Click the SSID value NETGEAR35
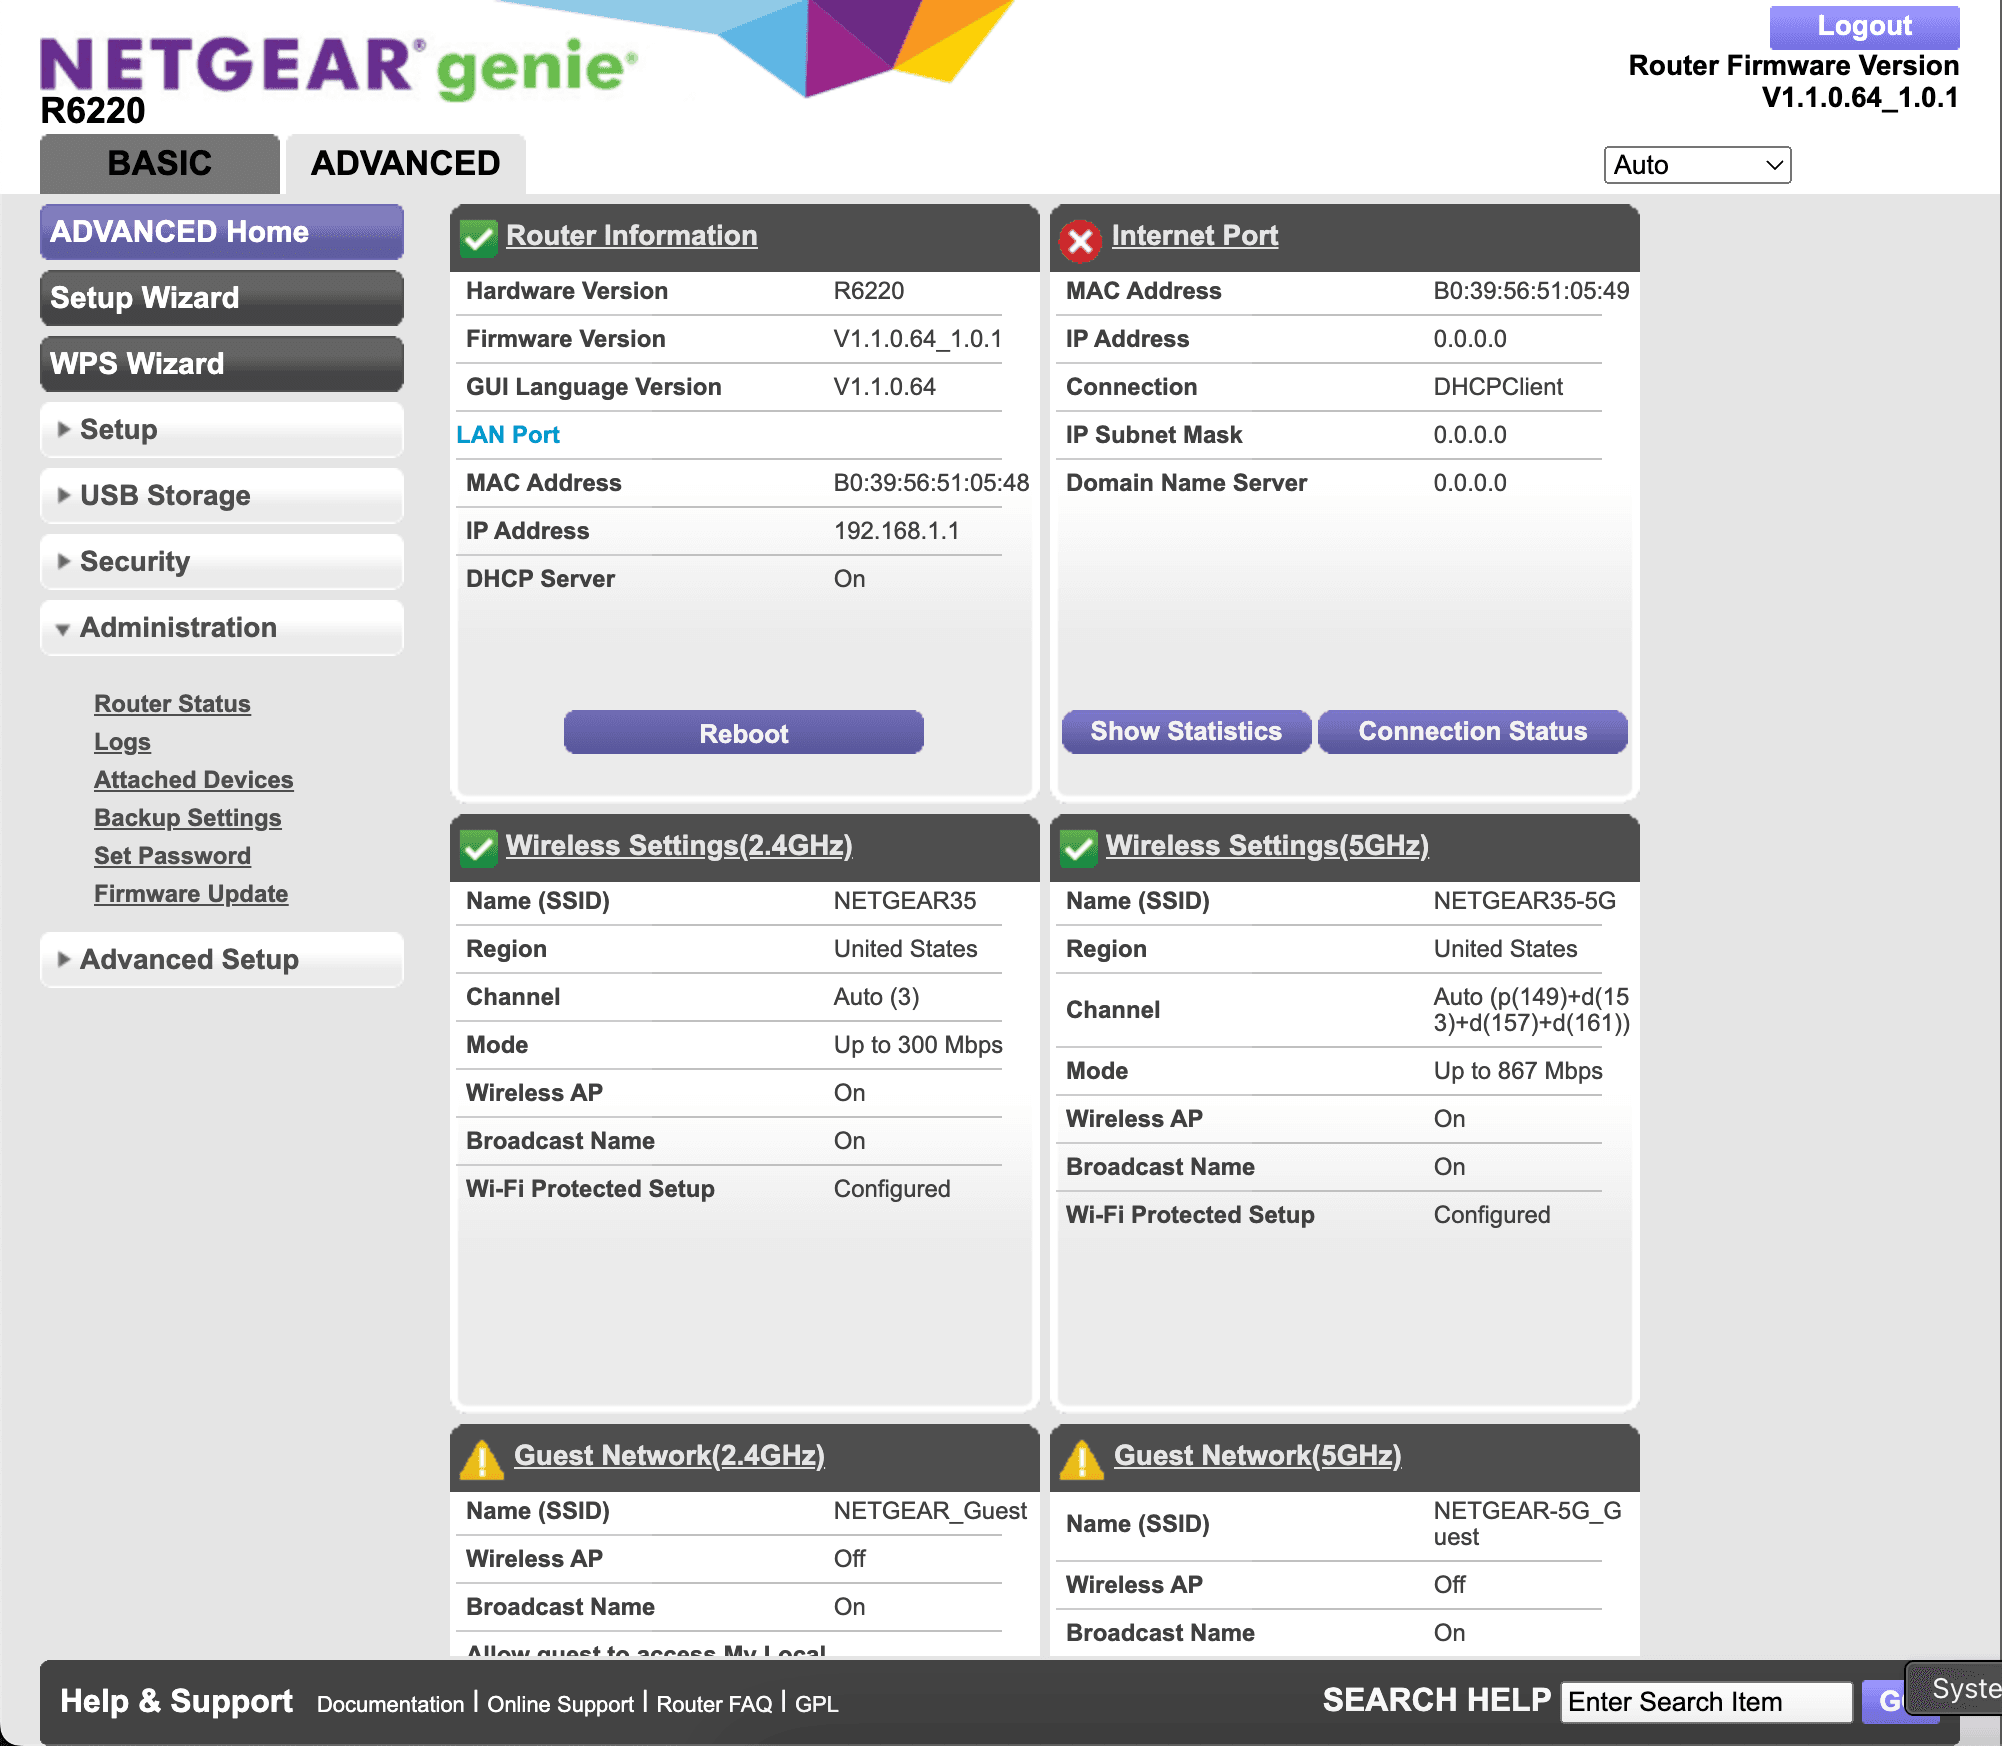 tap(905, 901)
